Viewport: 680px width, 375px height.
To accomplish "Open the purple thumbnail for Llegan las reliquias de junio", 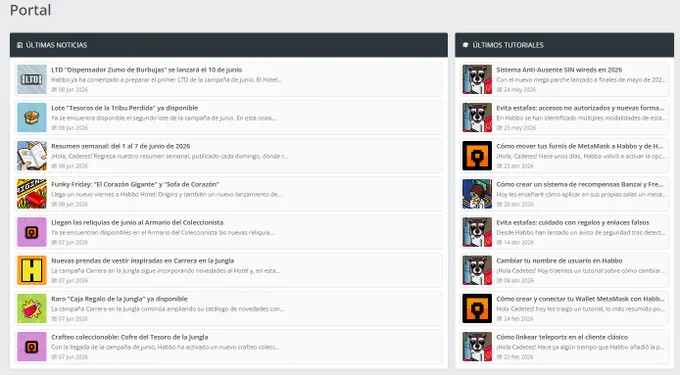I will pyautogui.click(x=32, y=232).
